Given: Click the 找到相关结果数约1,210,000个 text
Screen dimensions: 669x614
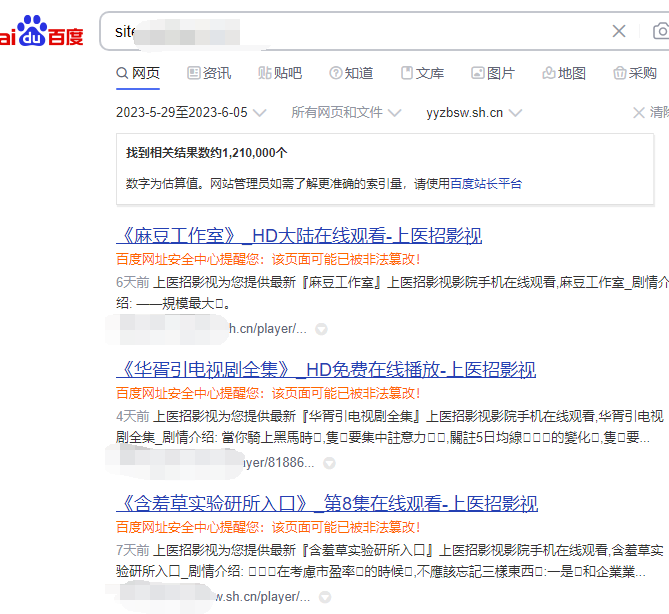Looking at the screenshot, I should pos(207,152).
